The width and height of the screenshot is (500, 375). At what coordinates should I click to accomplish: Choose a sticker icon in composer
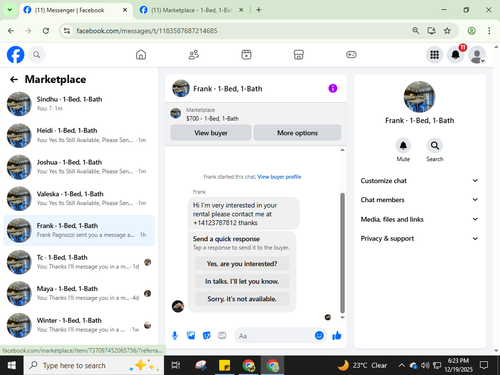pyautogui.click(x=207, y=336)
